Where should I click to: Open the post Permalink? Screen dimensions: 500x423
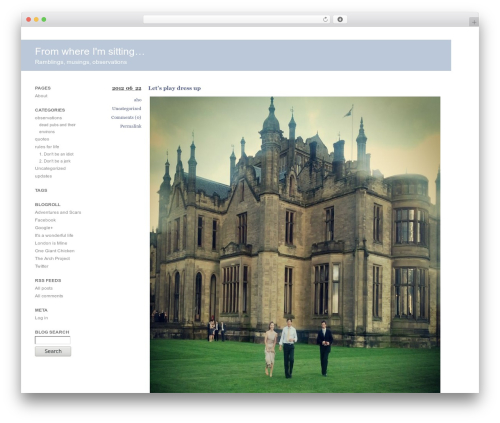(131, 126)
